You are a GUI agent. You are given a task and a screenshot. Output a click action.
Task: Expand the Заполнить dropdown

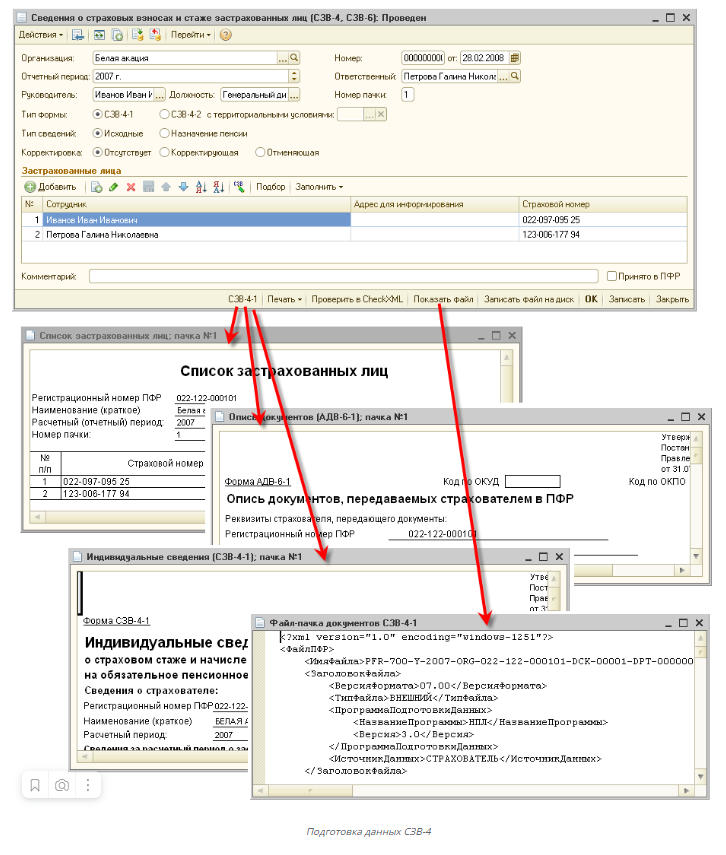[319, 187]
